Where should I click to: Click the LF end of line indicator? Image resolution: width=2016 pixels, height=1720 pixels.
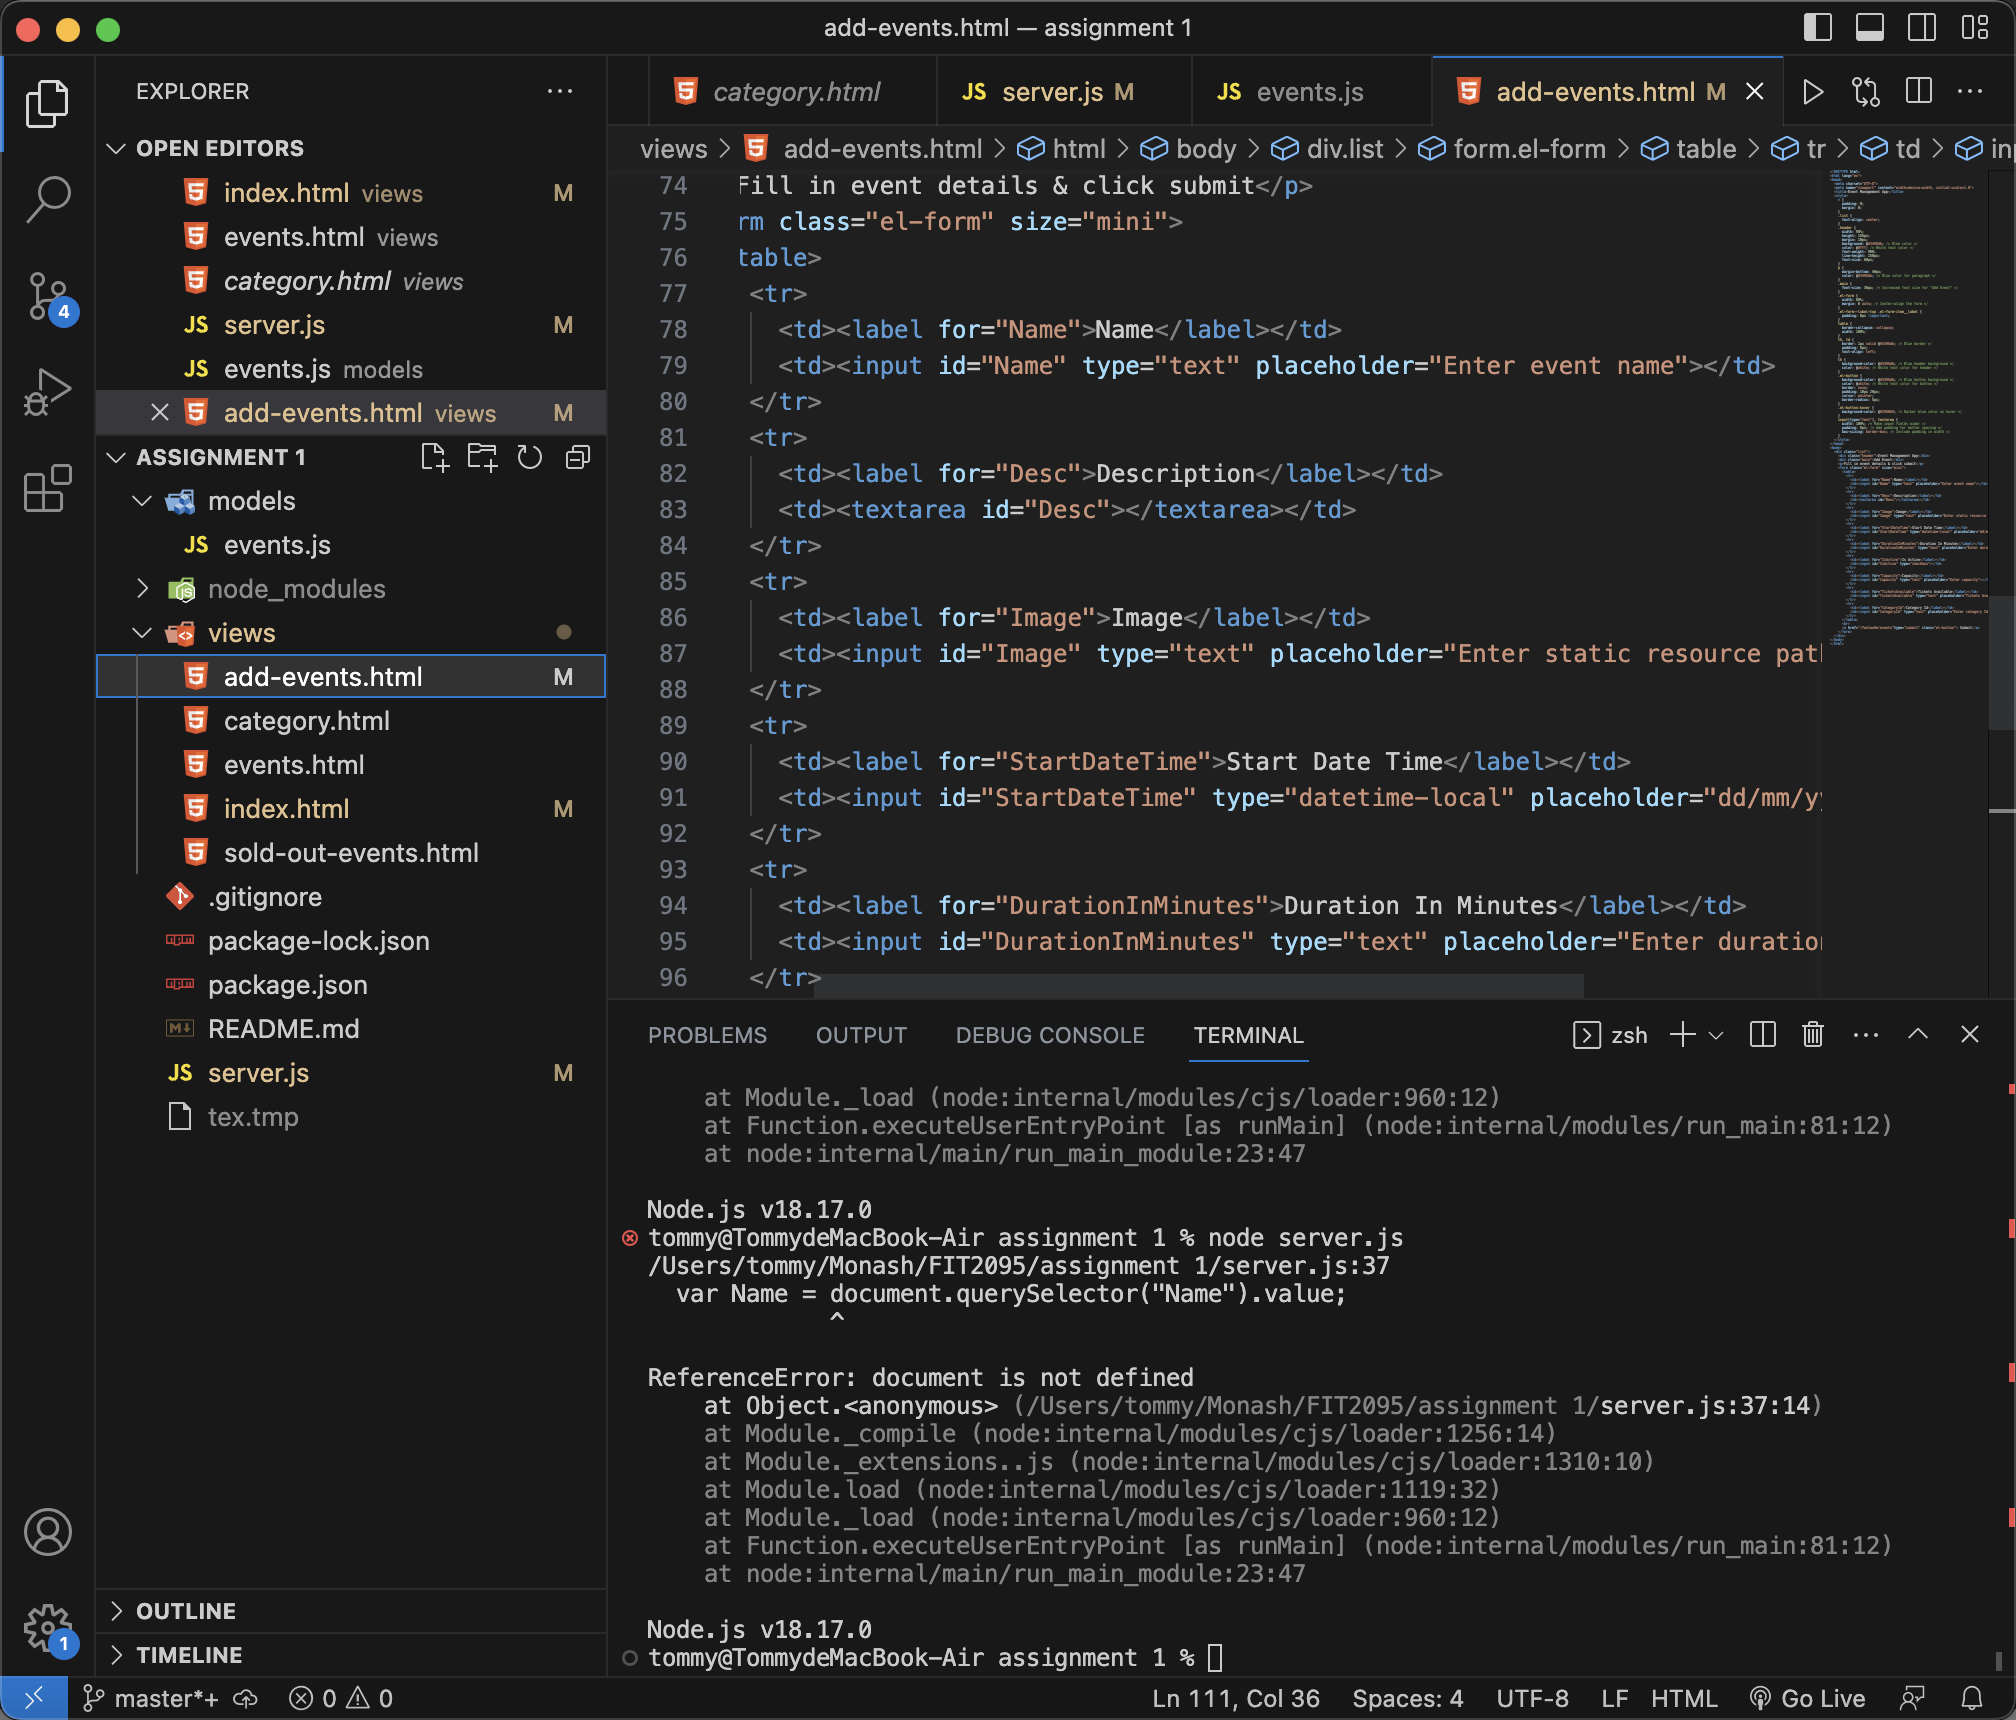coord(1615,1698)
